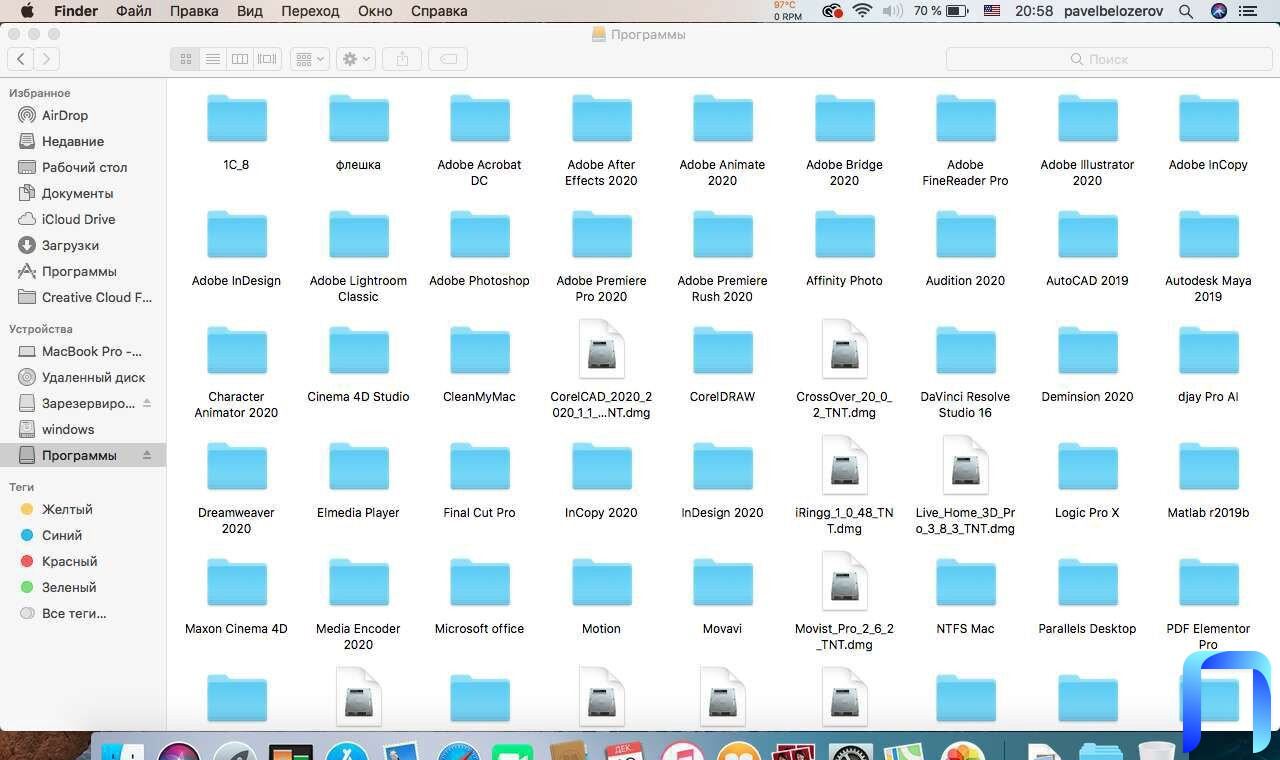Screen dimensions: 1280x760
Task: Eject the Зарезервировано volume
Action: click(147, 403)
